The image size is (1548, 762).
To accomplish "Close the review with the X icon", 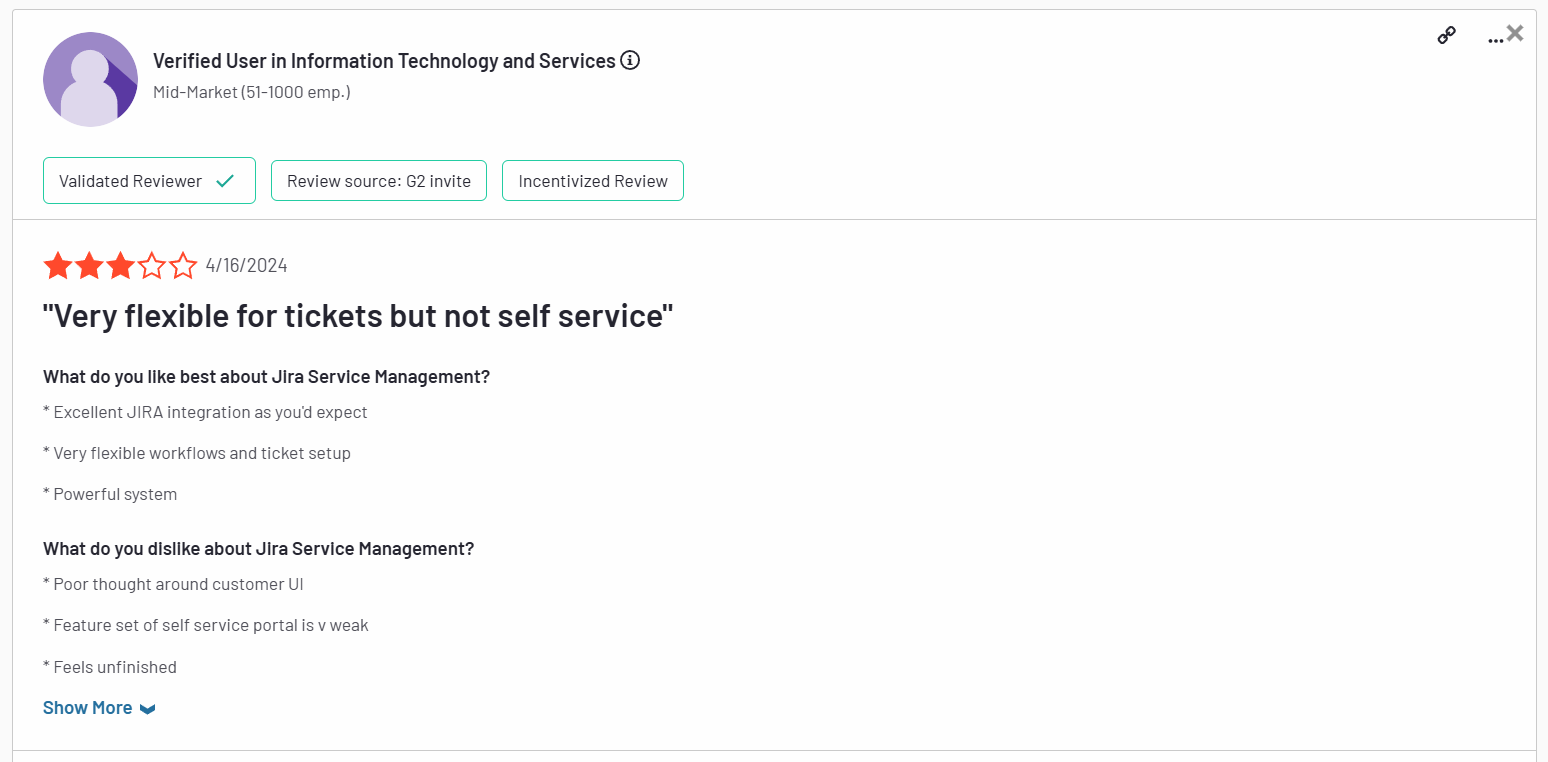I will pos(1516,33).
